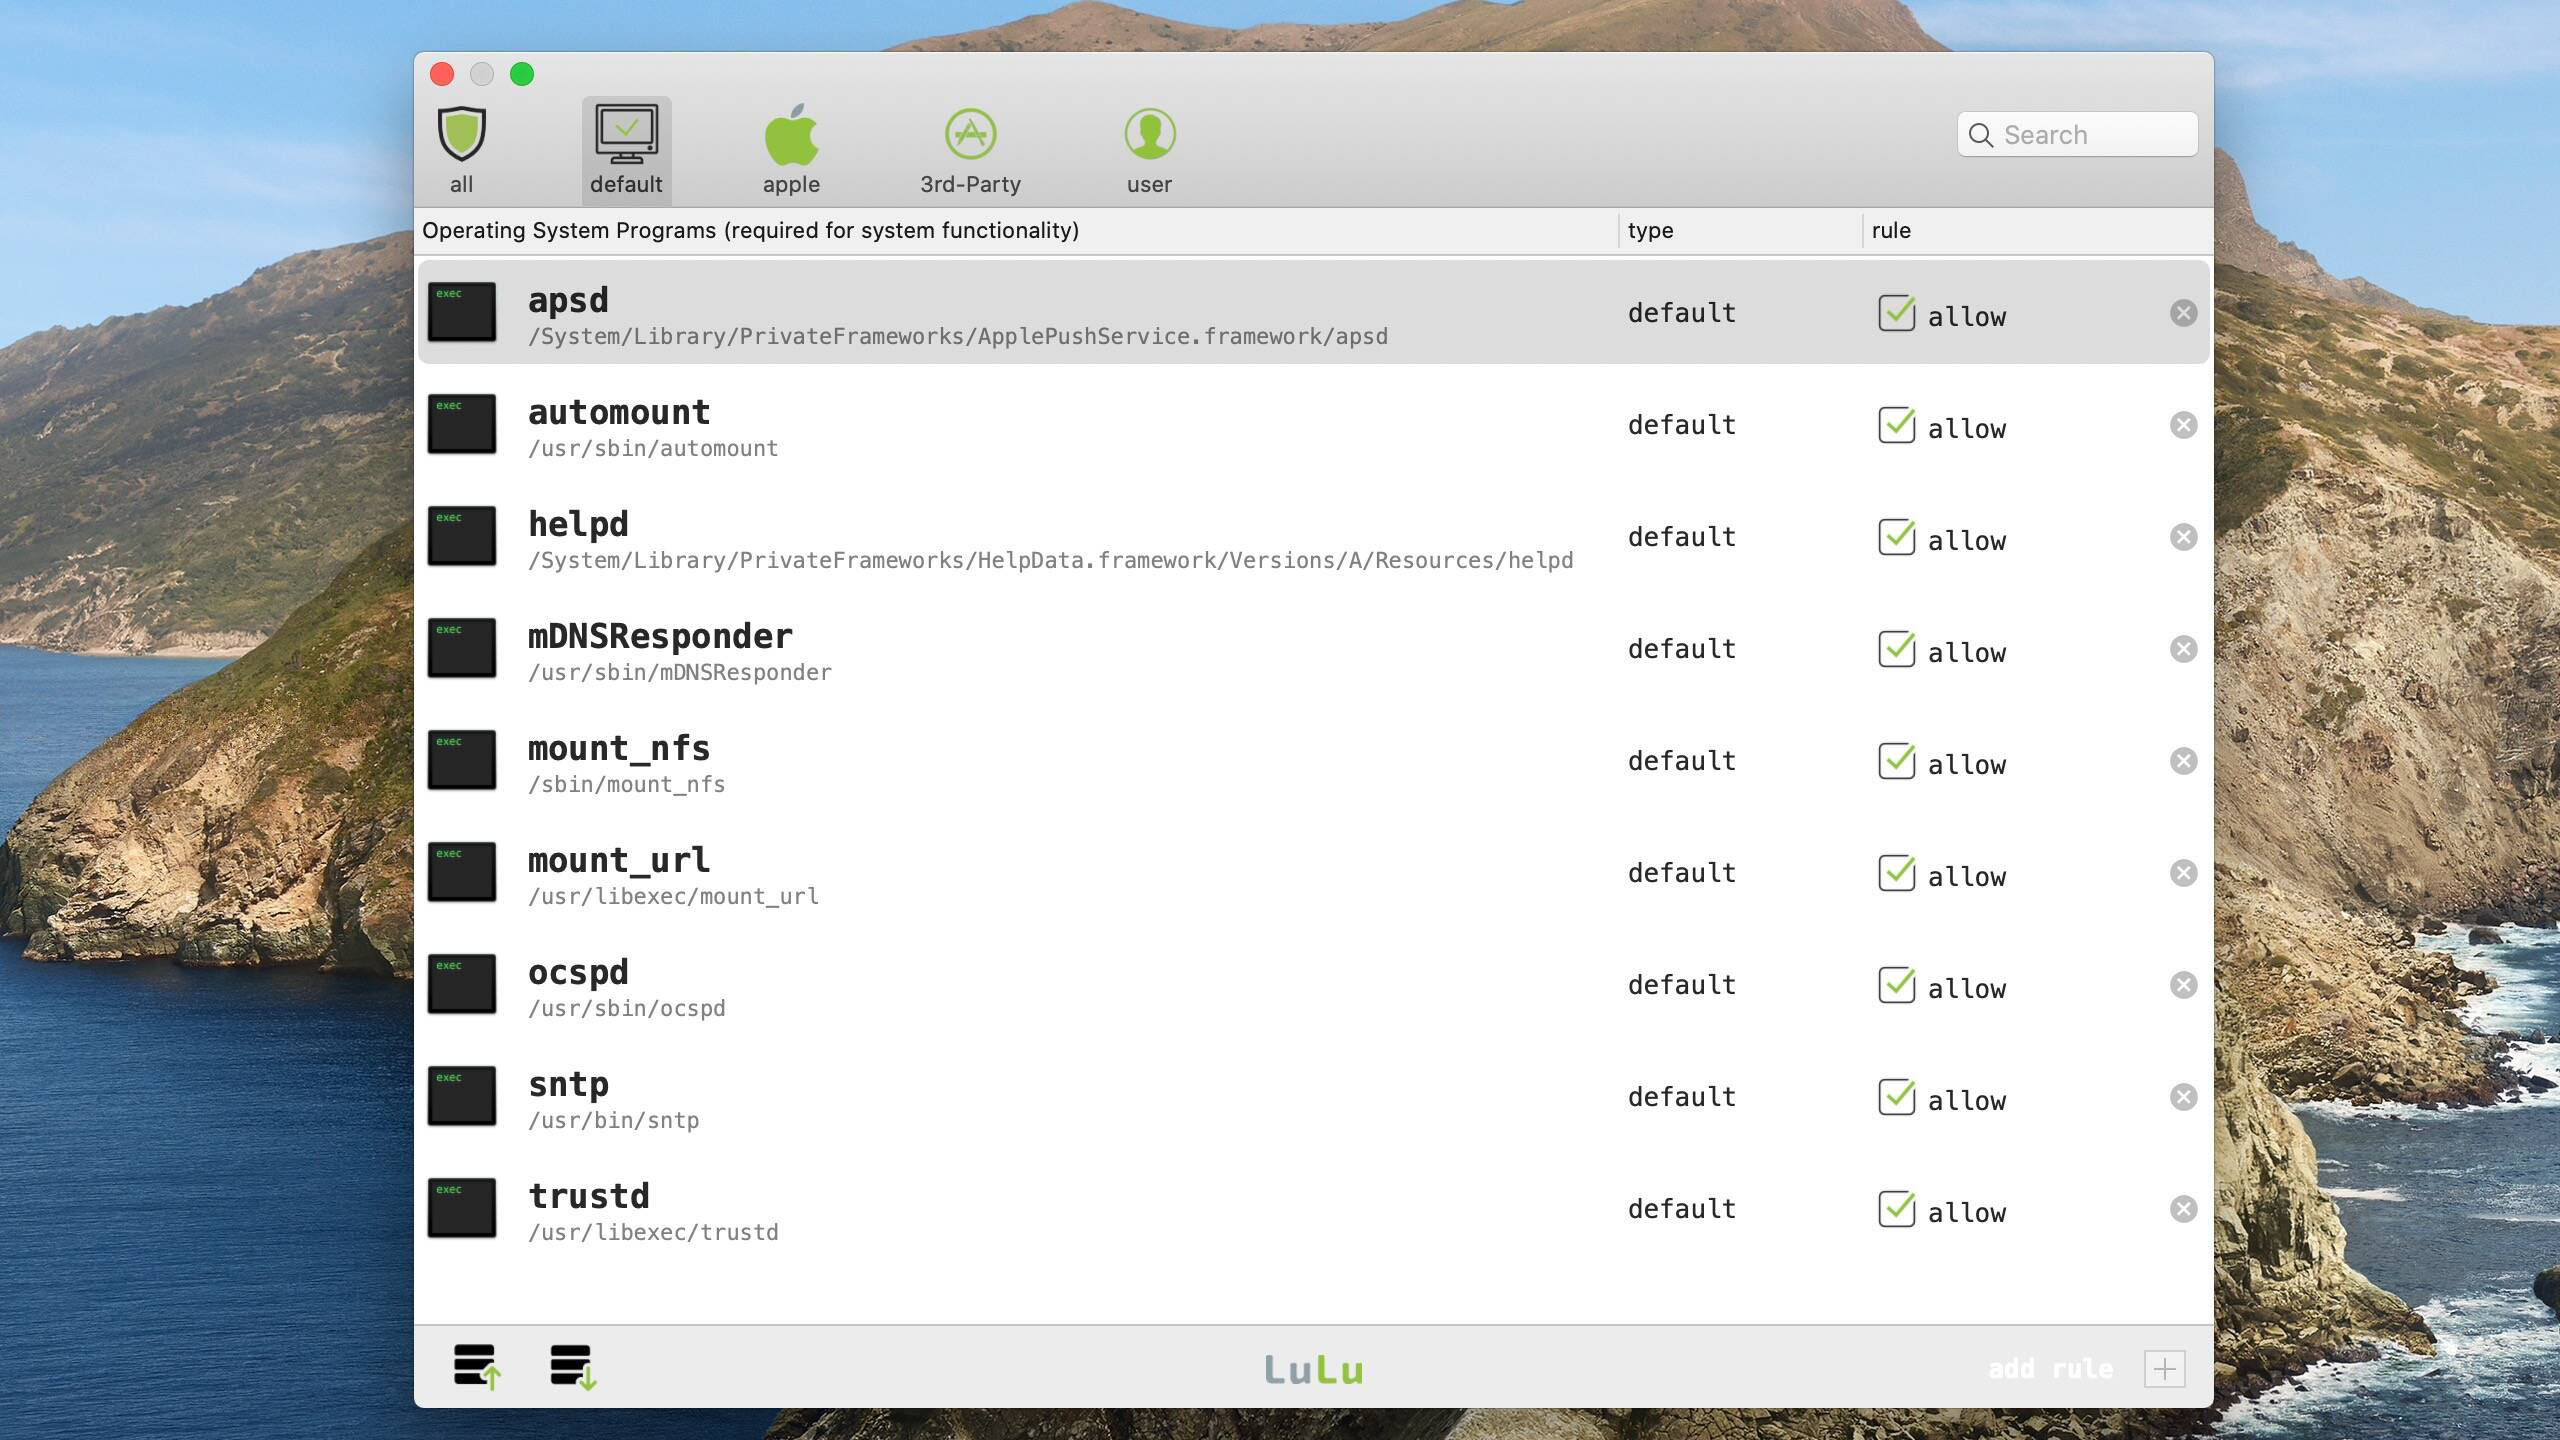
Task: Select the mount_nfs executable icon
Action: (x=462, y=760)
